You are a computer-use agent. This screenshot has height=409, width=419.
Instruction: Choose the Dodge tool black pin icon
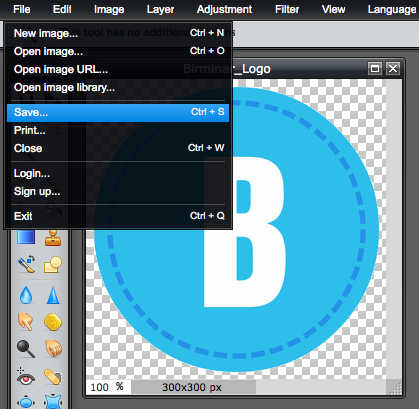tap(26, 349)
